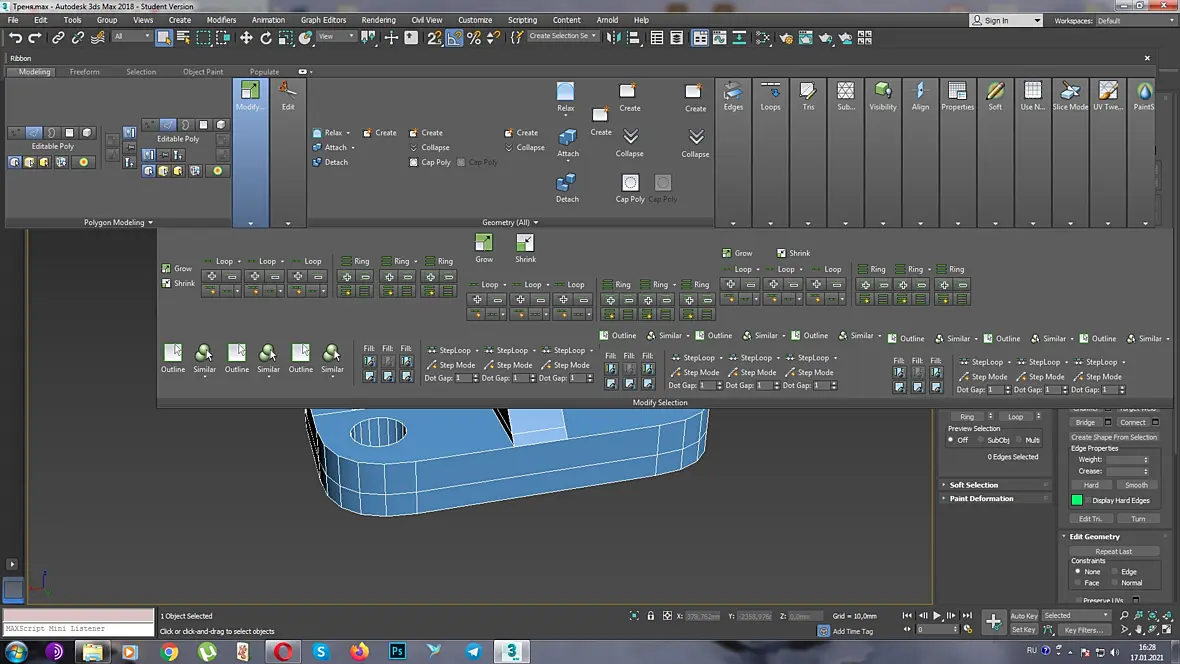Image resolution: width=1180 pixels, height=664 pixels.
Task: Click the Bridge button
Action: coord(1085,422)
